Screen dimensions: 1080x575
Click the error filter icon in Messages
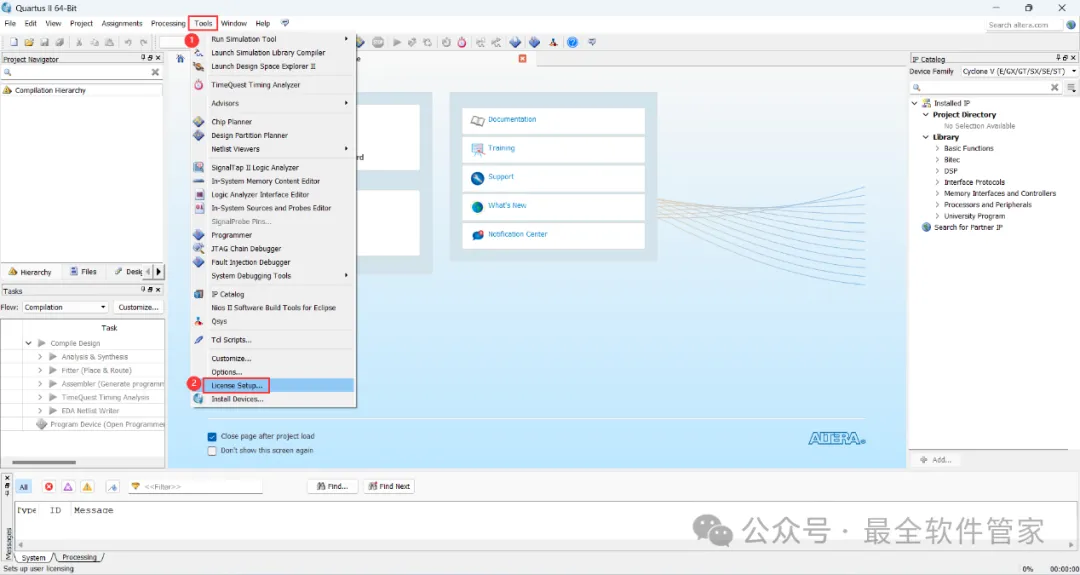[49, 486]
